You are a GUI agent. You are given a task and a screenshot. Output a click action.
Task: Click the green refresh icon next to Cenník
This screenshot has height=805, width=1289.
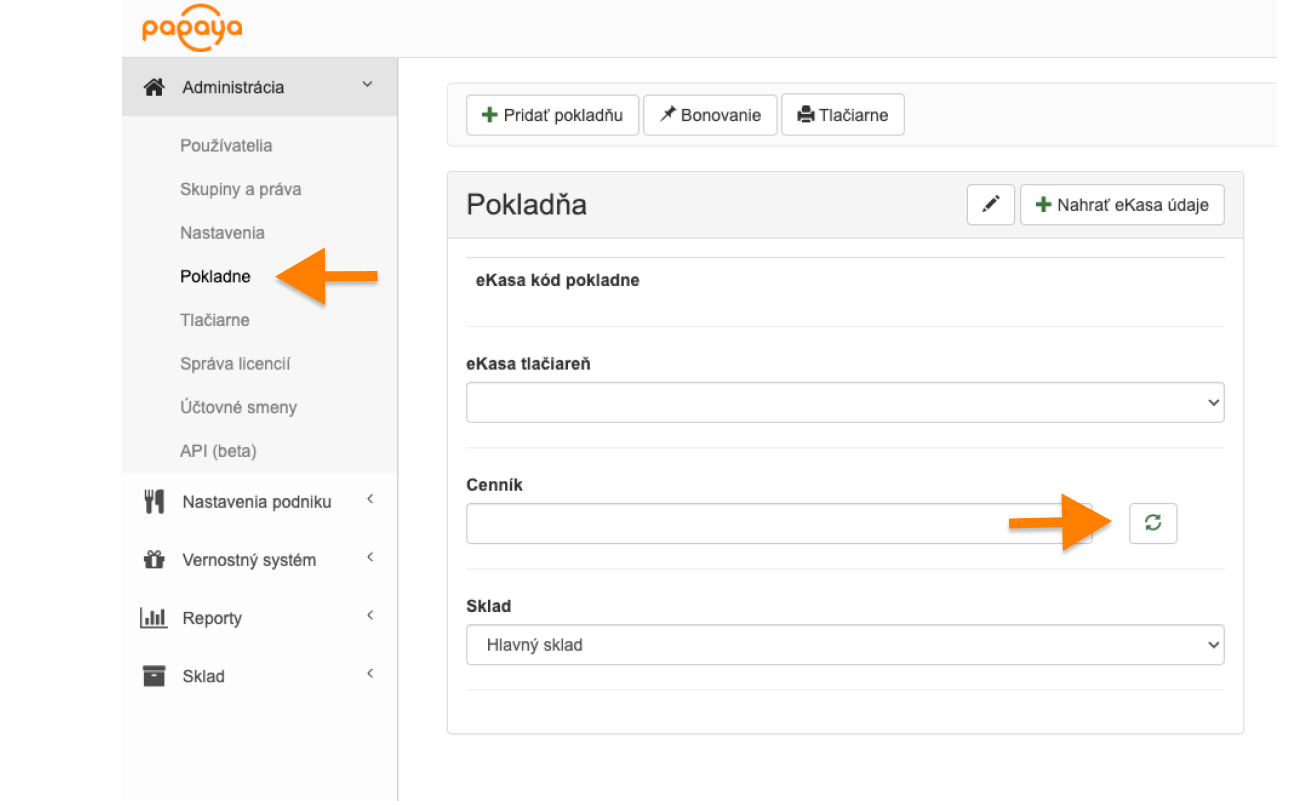click(1153, 523)
